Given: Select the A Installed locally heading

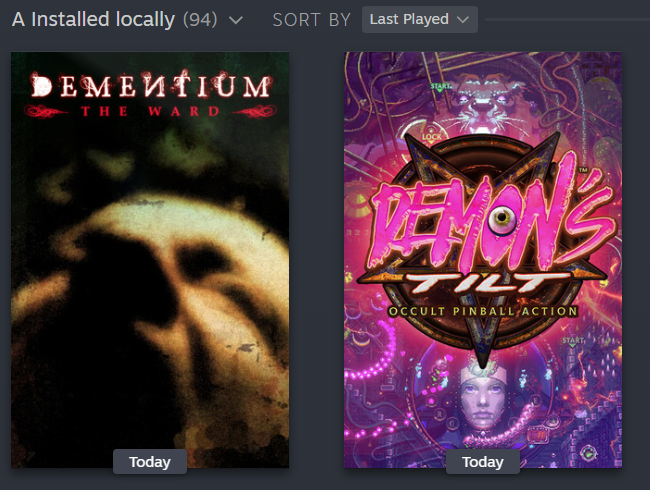Looking at the screenshot, I should click(x=93, y=19).
